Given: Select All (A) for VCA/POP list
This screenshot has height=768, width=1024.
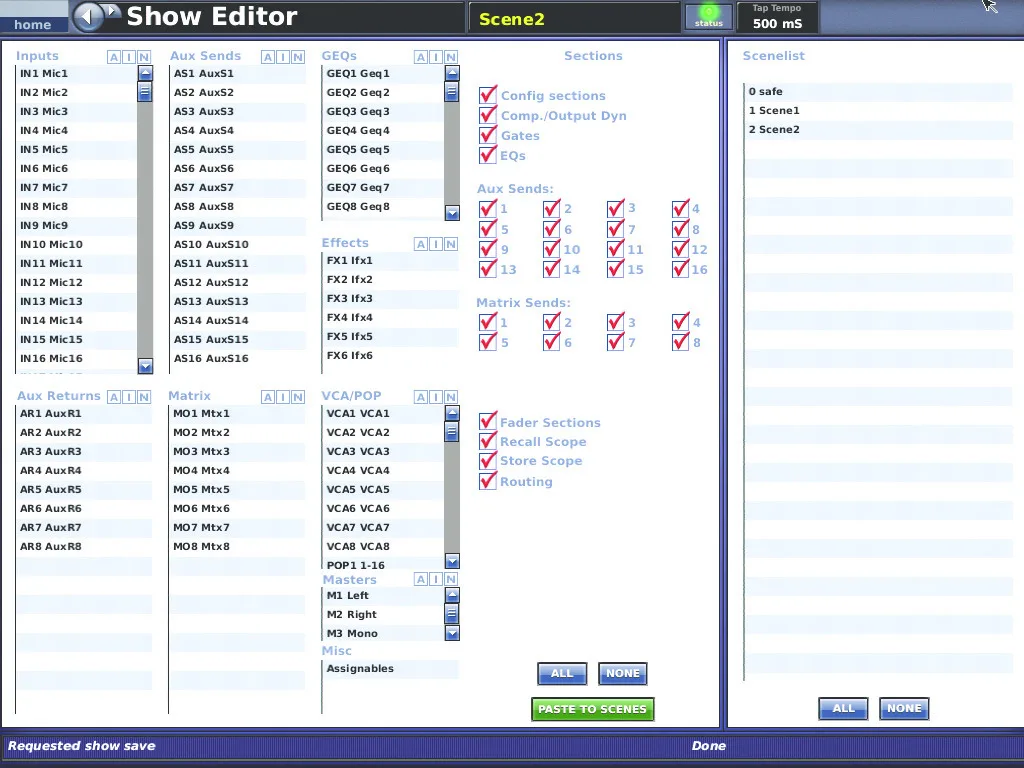Looking at the screenshot, I should [421, 397].
